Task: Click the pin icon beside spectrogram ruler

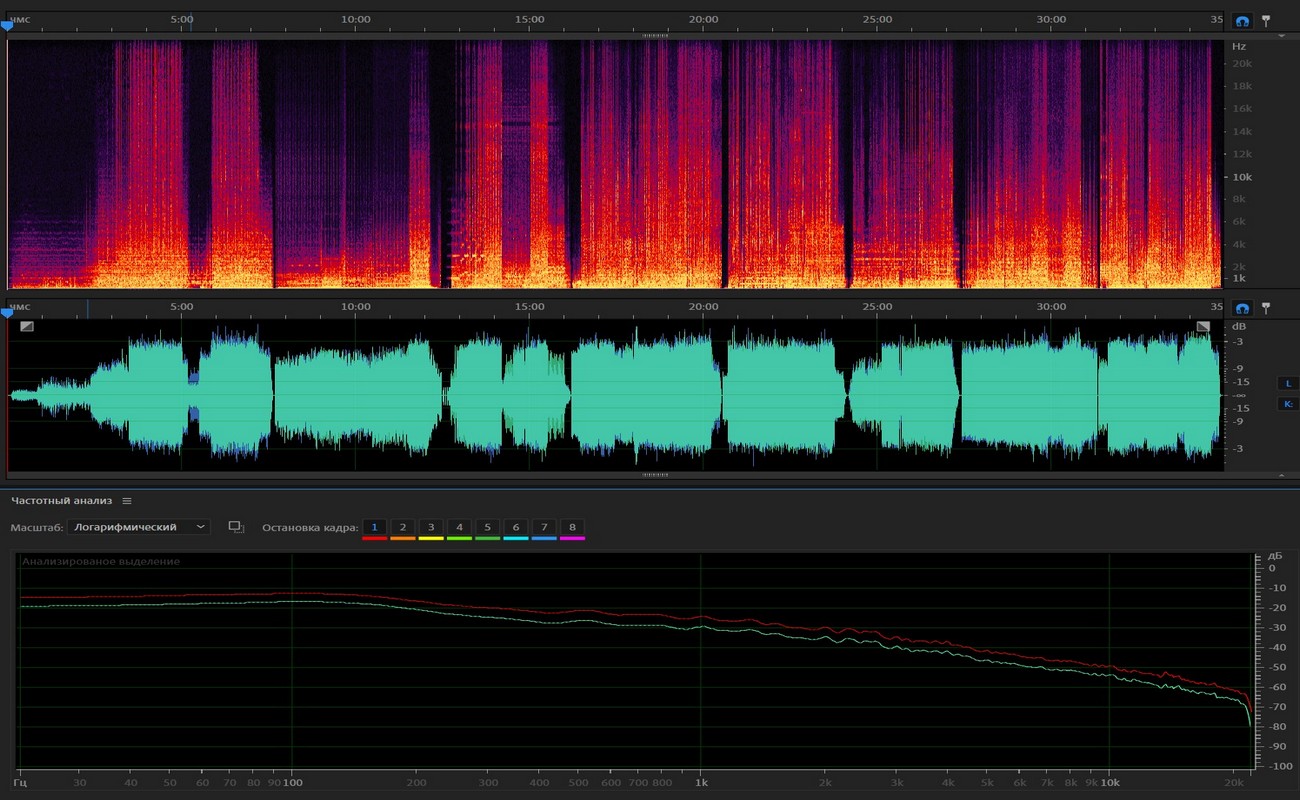Action: pyautogui.click(x=1265, y=20)
